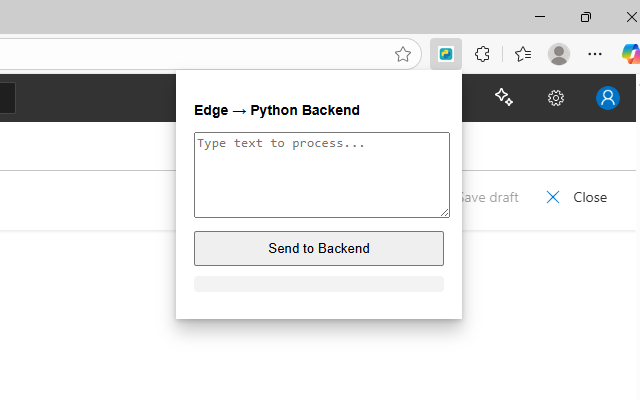Open the blue account icon in header

(607, 97)
